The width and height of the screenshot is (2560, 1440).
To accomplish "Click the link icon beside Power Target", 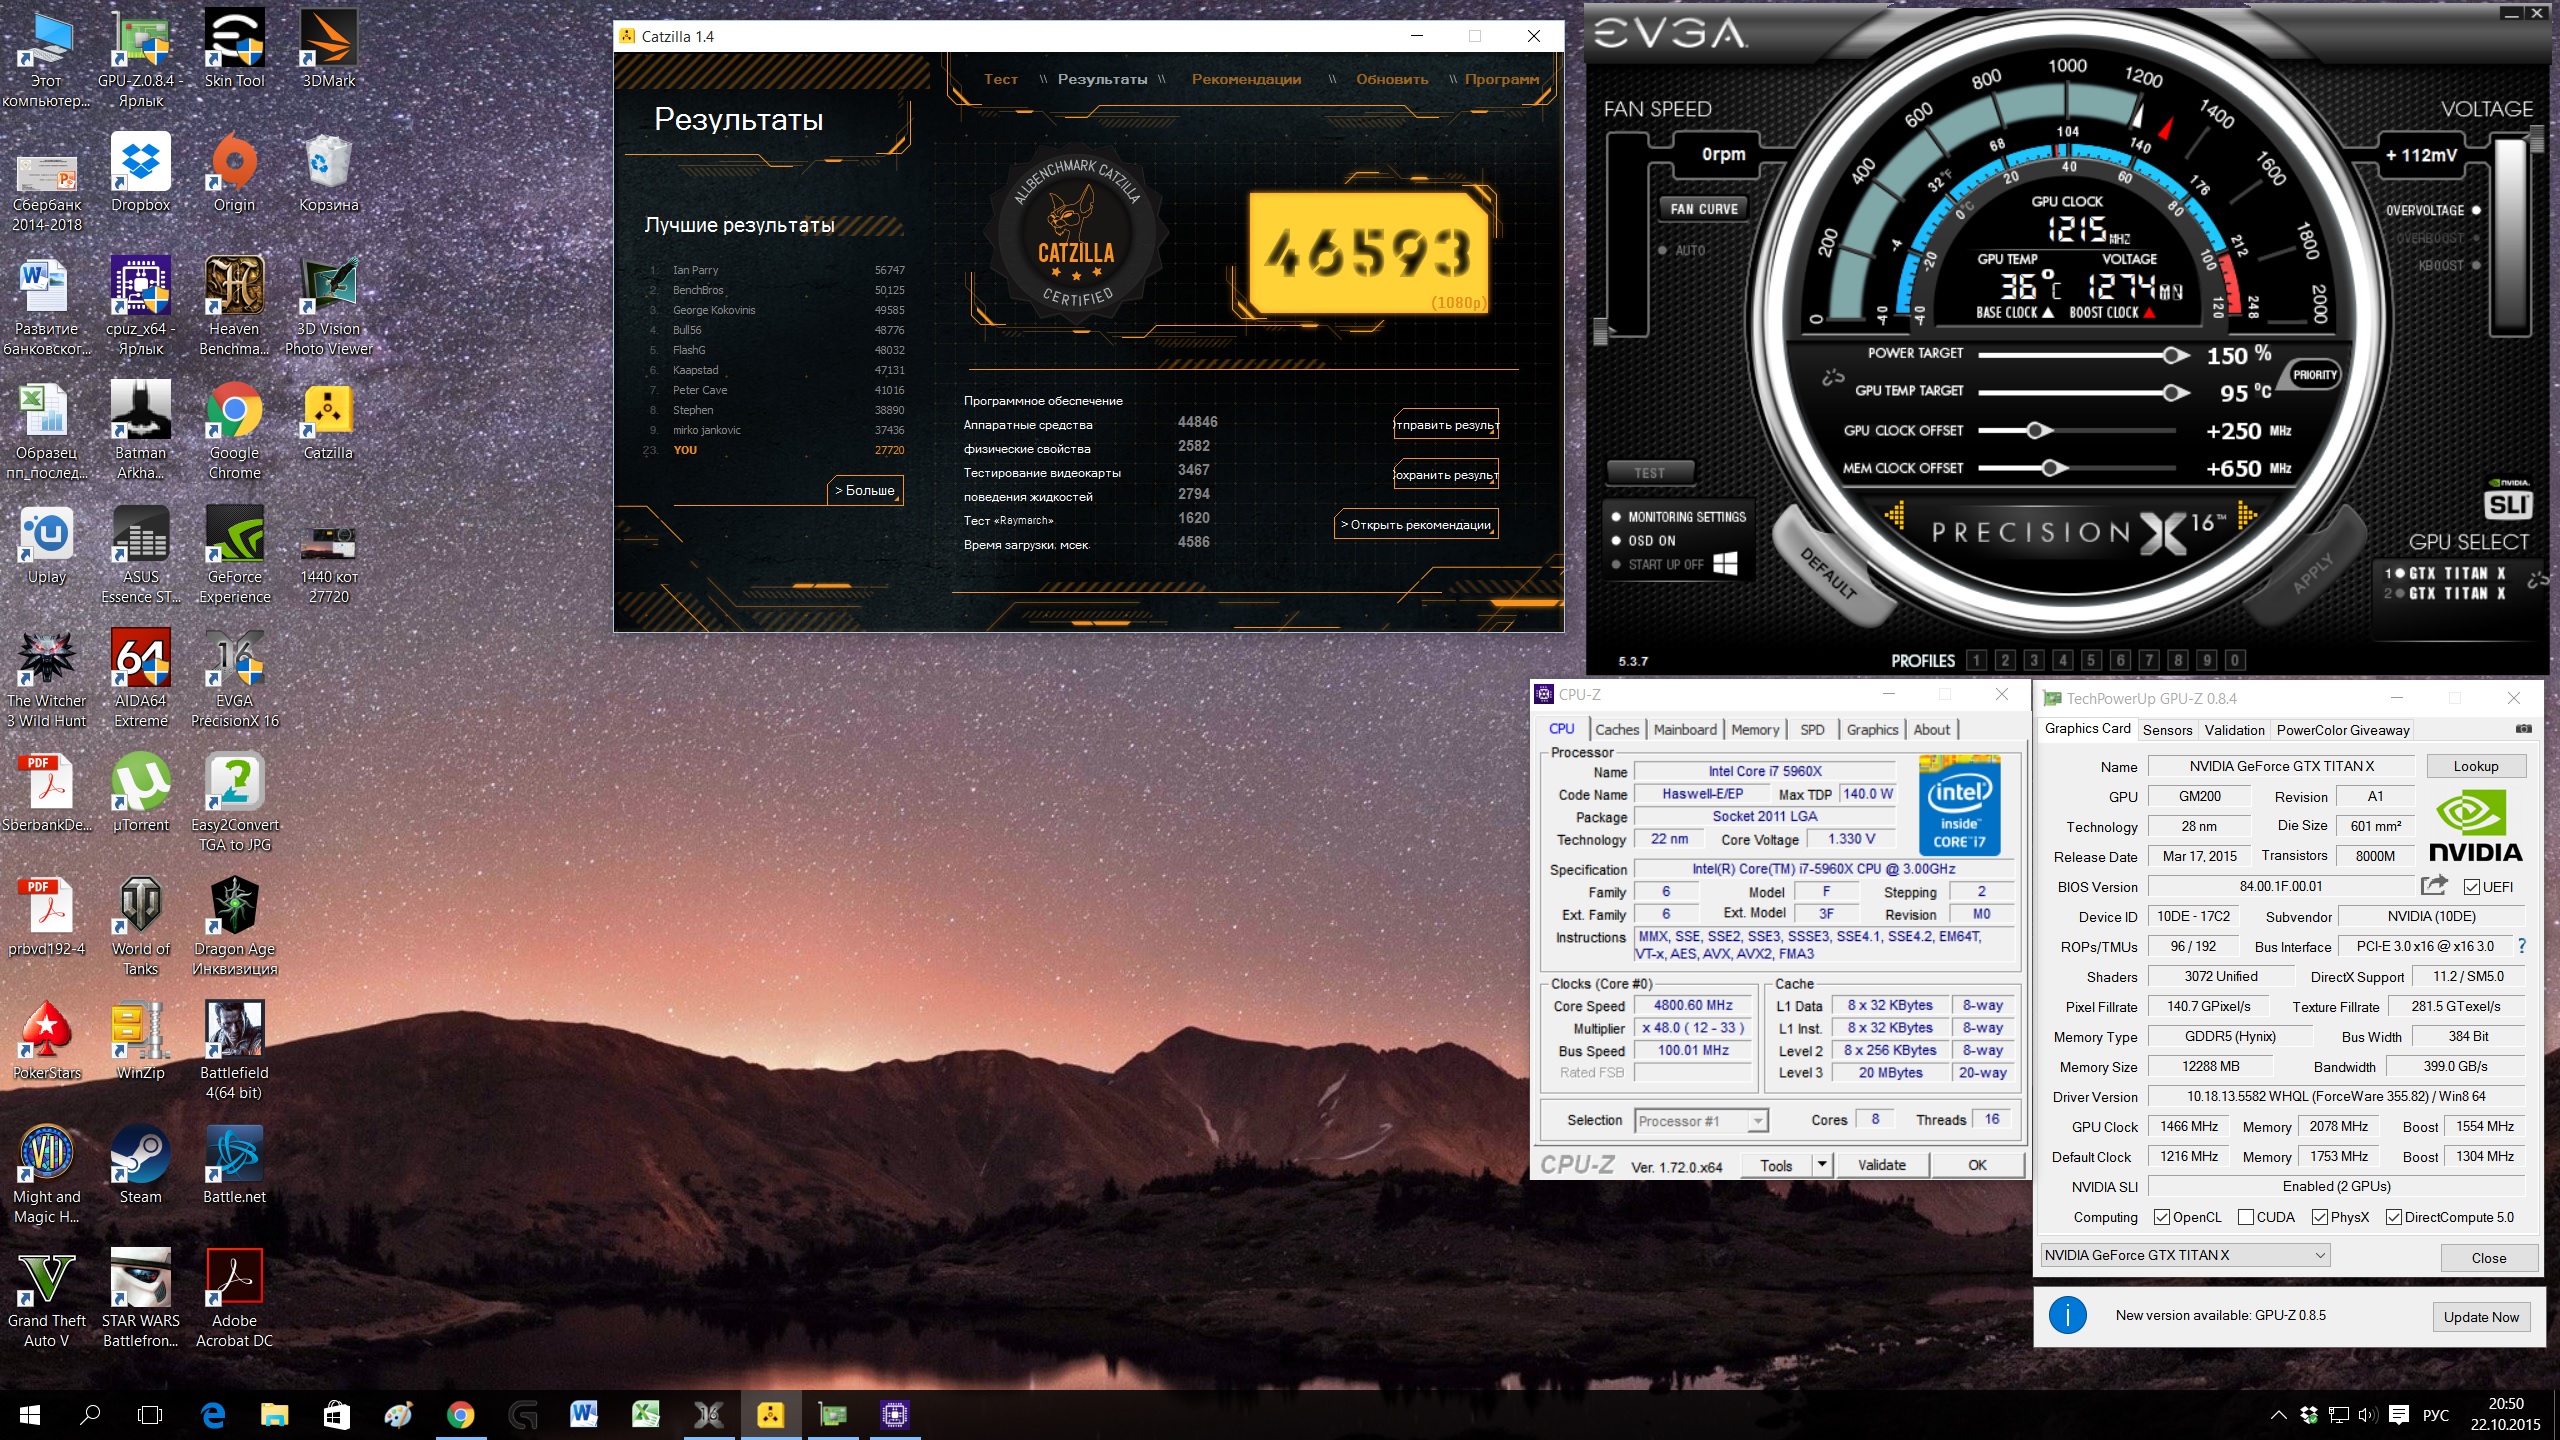I will (x=1832, y=376).
